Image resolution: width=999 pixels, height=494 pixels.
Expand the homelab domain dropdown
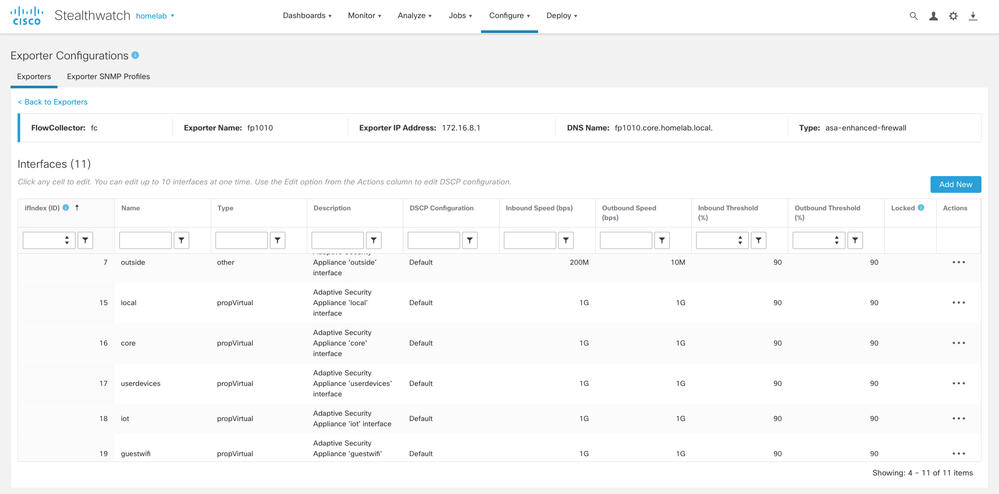[x=155, y=16]
